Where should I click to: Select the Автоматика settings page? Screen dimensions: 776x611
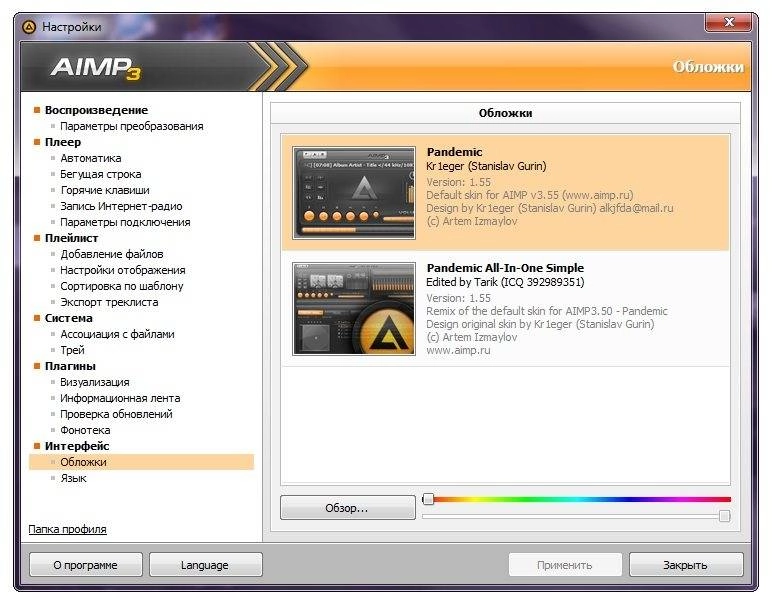coord(91,158)
